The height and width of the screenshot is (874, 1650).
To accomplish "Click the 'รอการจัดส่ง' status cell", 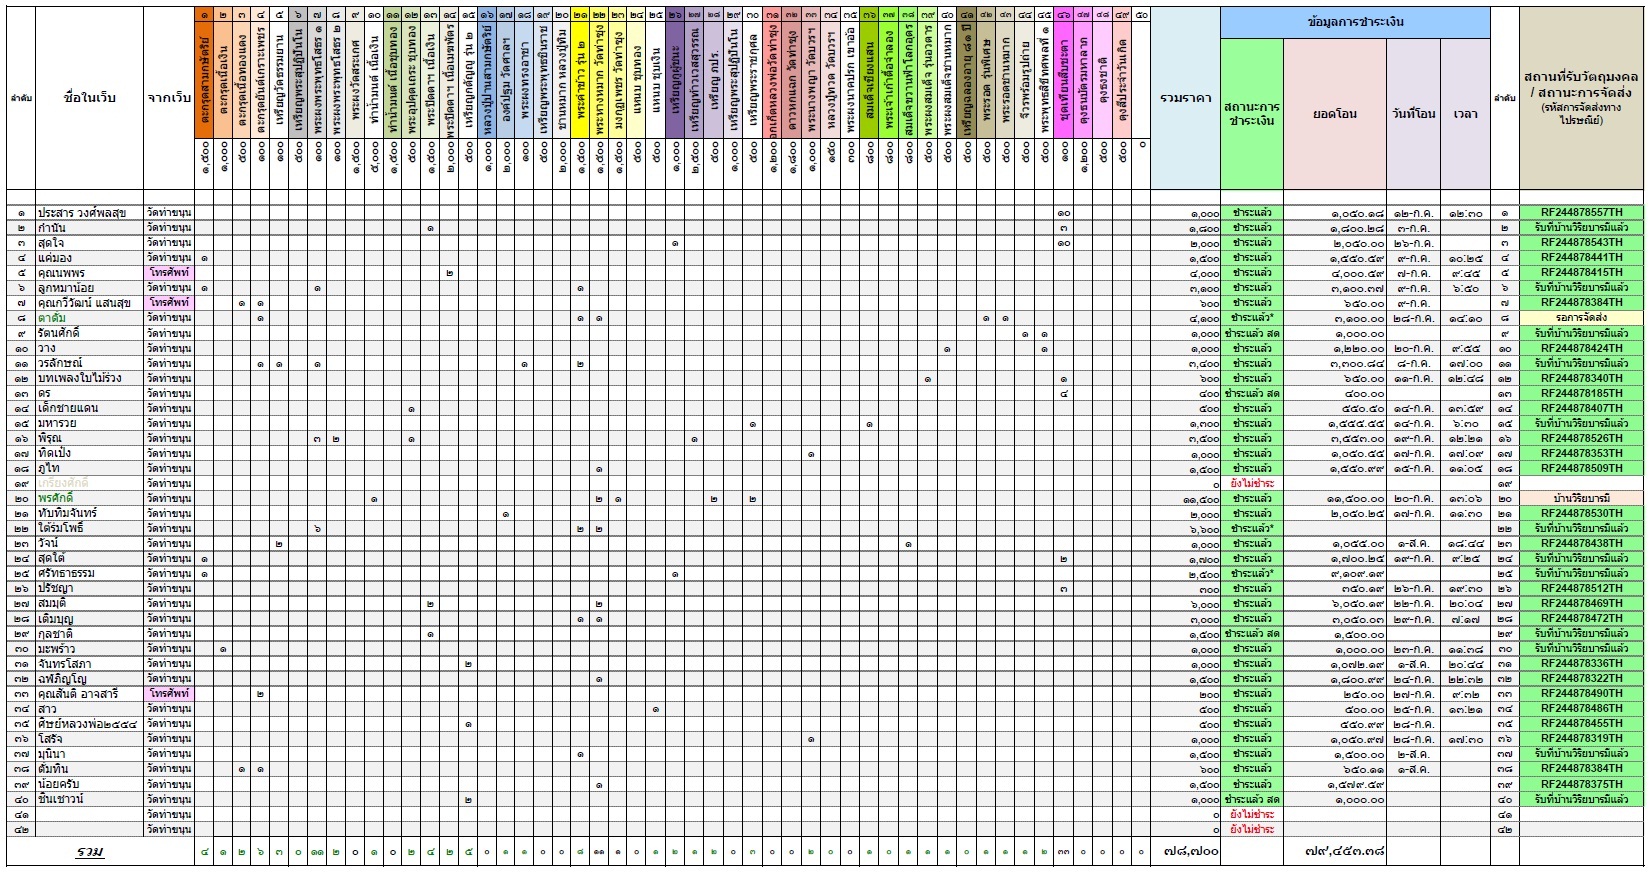I will click(x=1581, y=318).
